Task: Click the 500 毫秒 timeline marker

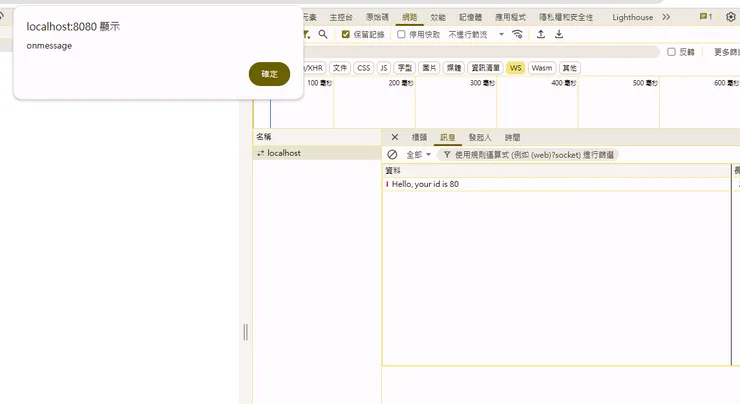Action: [x=645, y=83]
